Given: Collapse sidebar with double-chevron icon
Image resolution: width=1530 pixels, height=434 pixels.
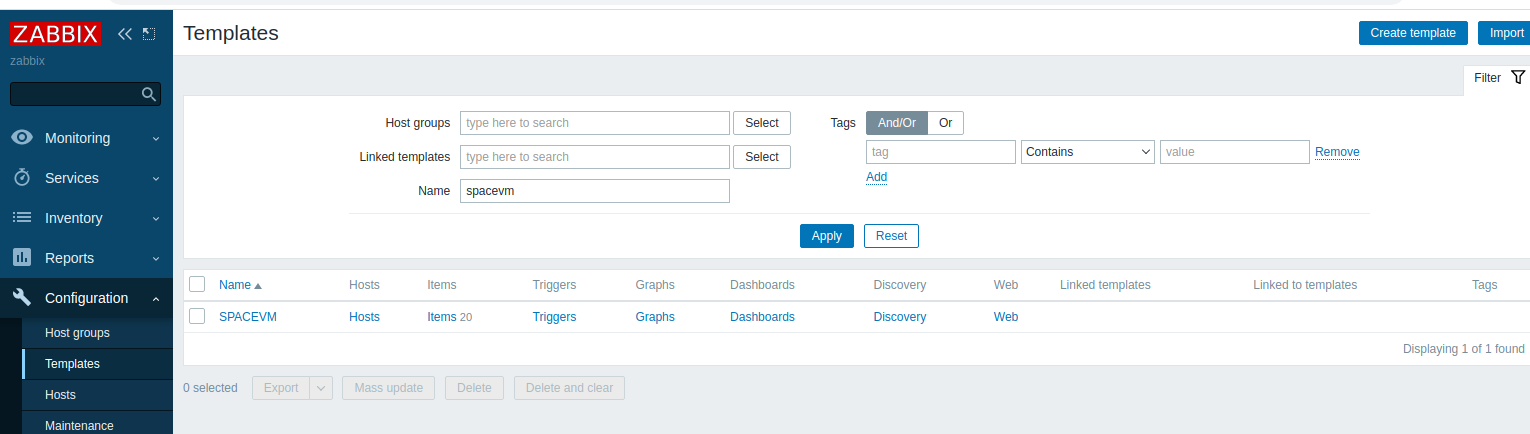Looking at the screenshot, I should (x=125, y=34).
